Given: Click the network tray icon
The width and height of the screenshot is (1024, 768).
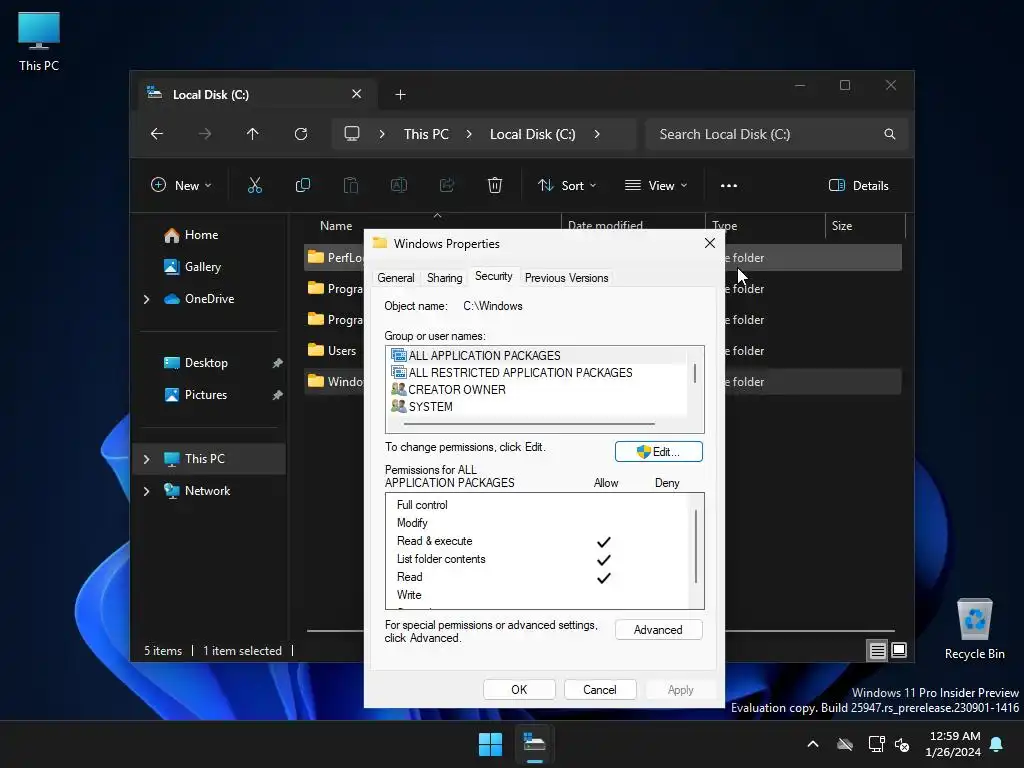Looking at the screenshot, I should [876, 744].
